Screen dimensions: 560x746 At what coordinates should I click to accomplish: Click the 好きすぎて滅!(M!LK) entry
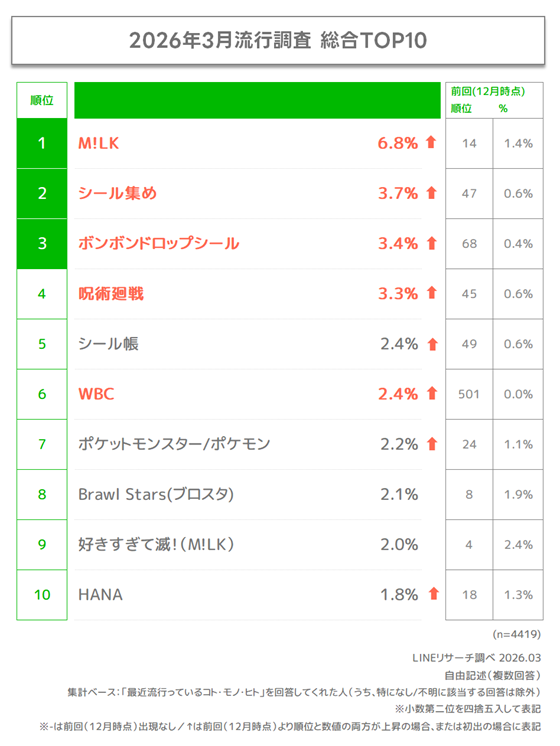[x=156, y=544]
